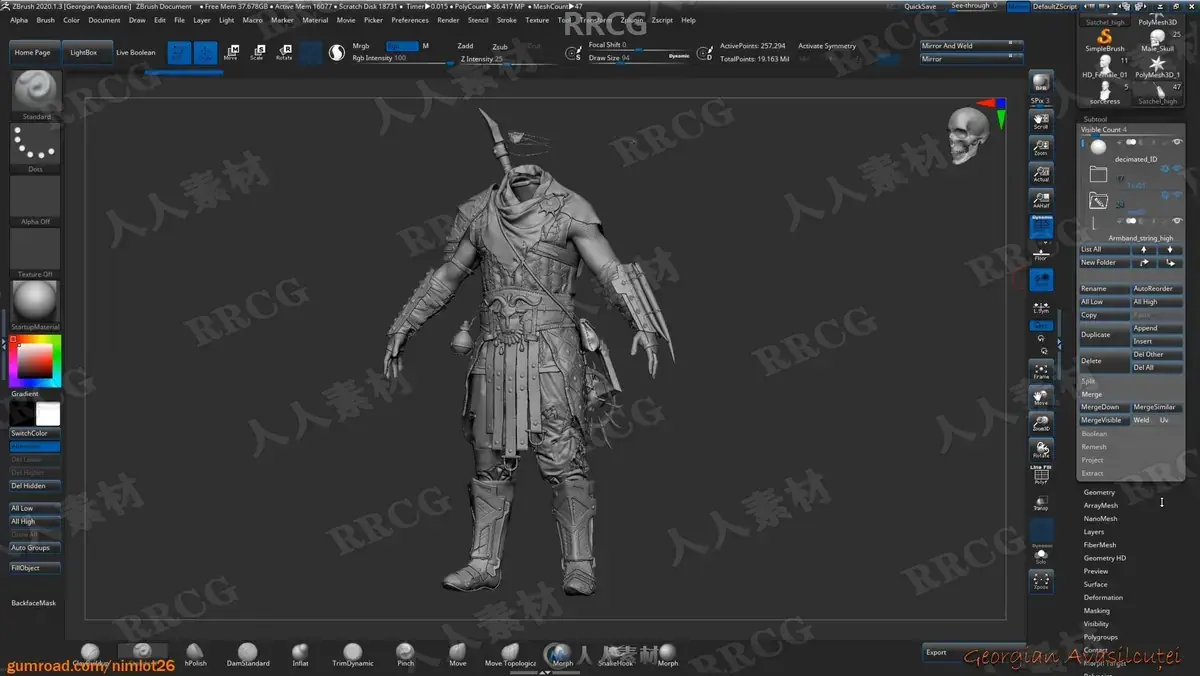Expand the Polygroups palette section
The height and width of the screenshot is (676, 1200).
(x=1101, y=637)
